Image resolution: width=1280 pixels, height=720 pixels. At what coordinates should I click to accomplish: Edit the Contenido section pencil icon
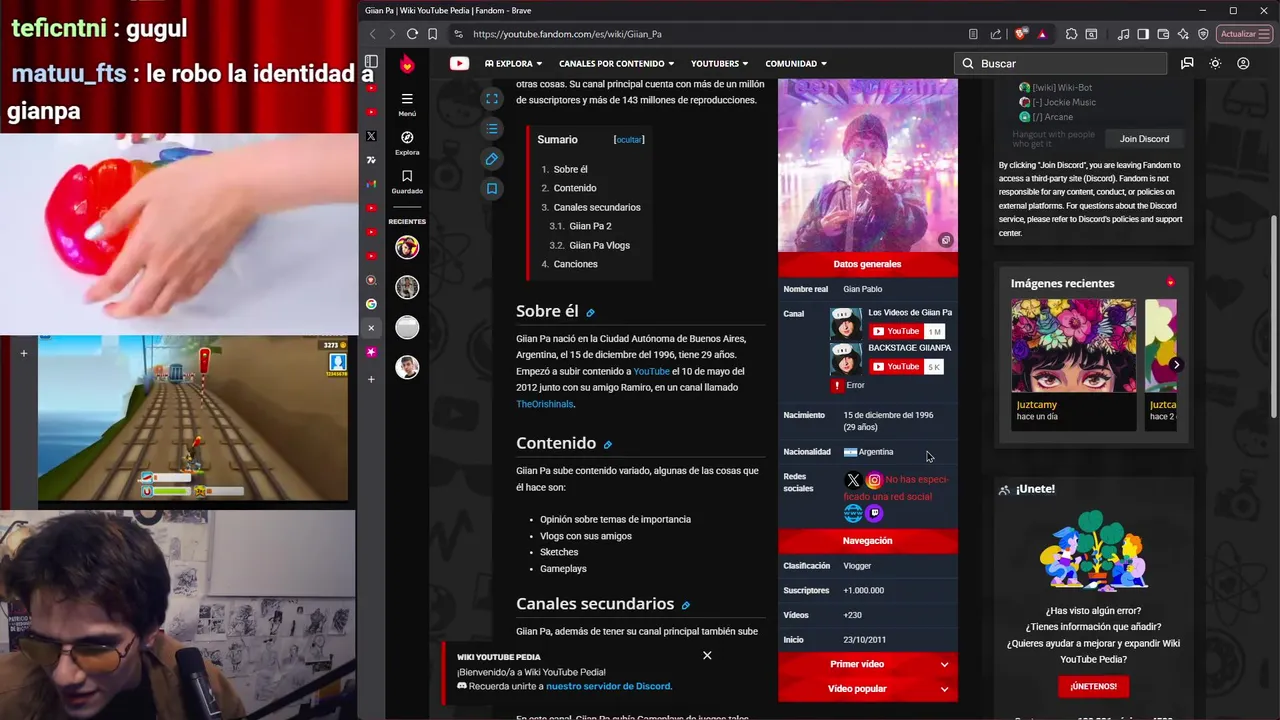[607, 444]
